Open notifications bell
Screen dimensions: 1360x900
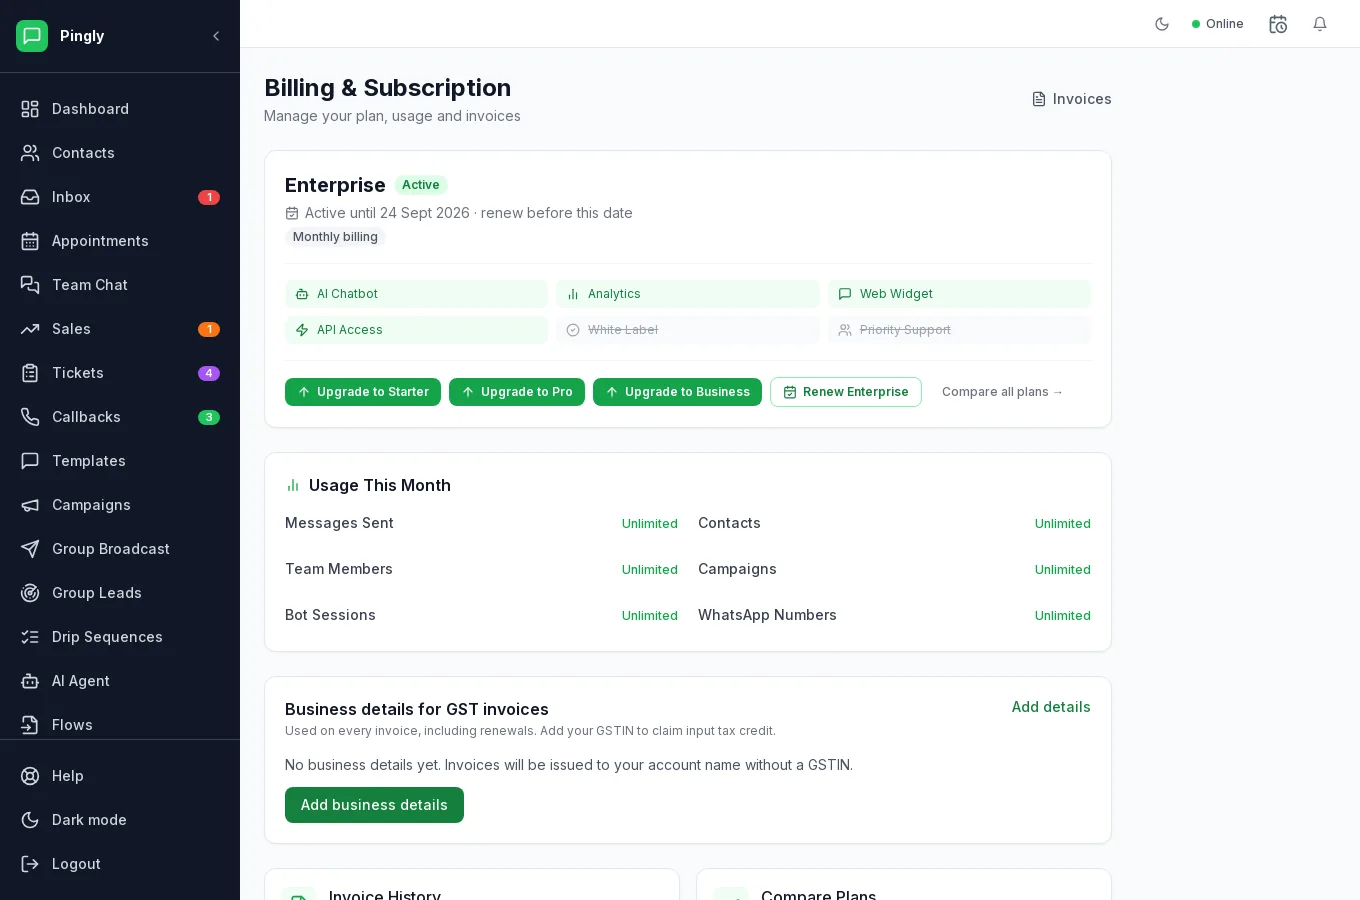click(x=1320, y=24)
